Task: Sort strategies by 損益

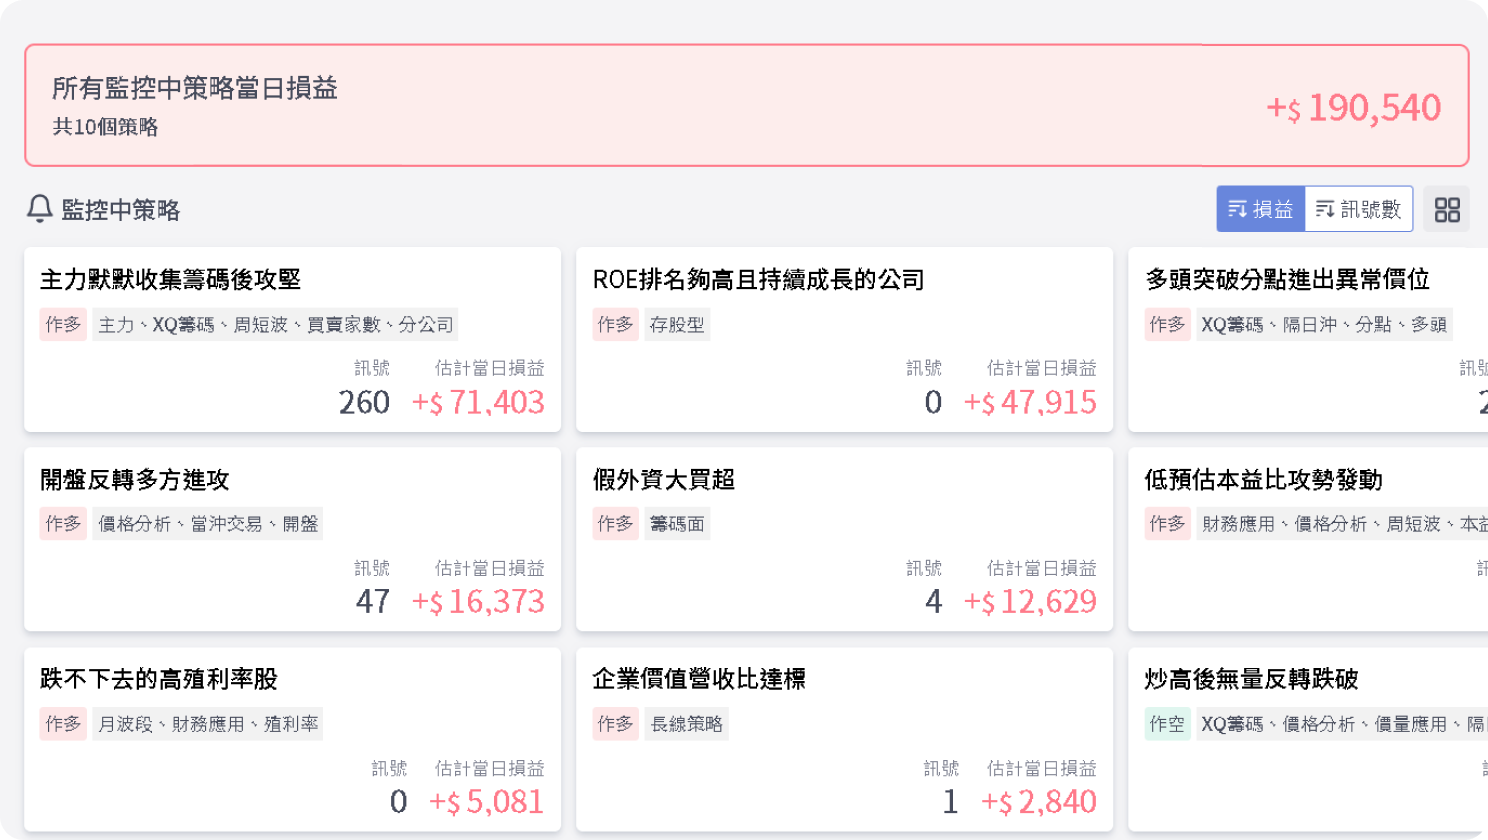Action: 1261,209
